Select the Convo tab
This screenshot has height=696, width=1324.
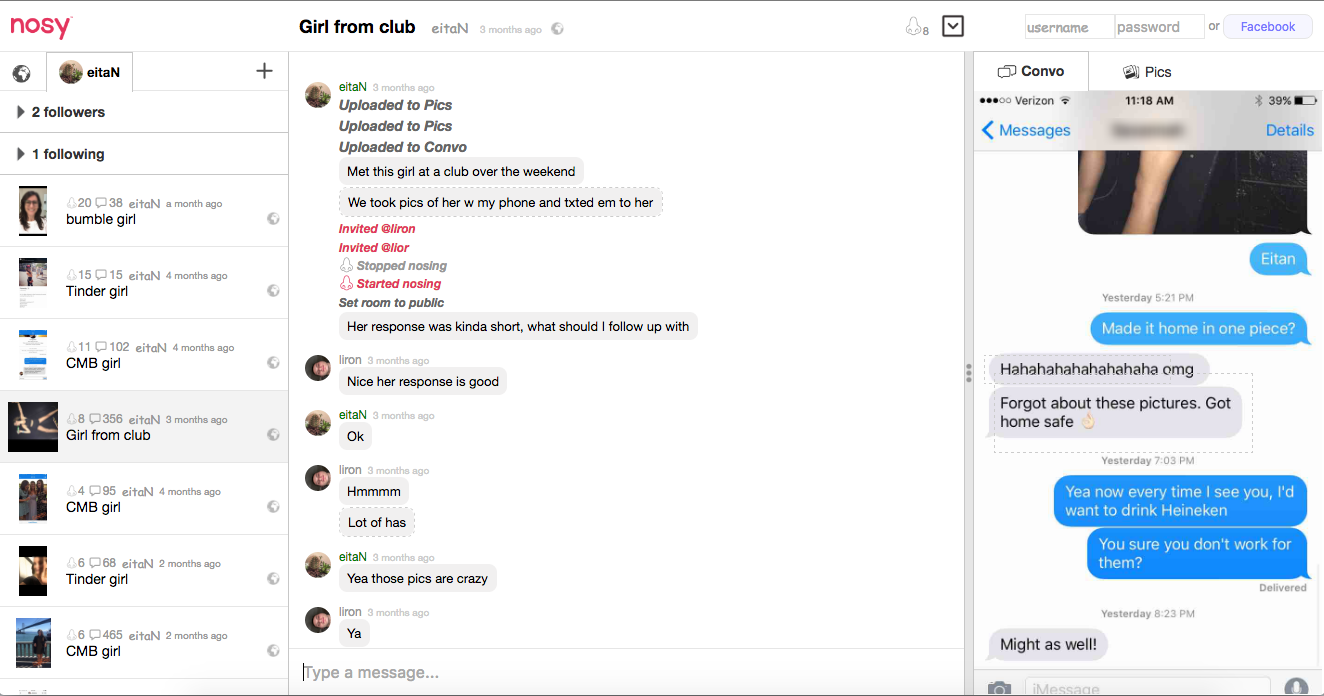point(1031,72)
